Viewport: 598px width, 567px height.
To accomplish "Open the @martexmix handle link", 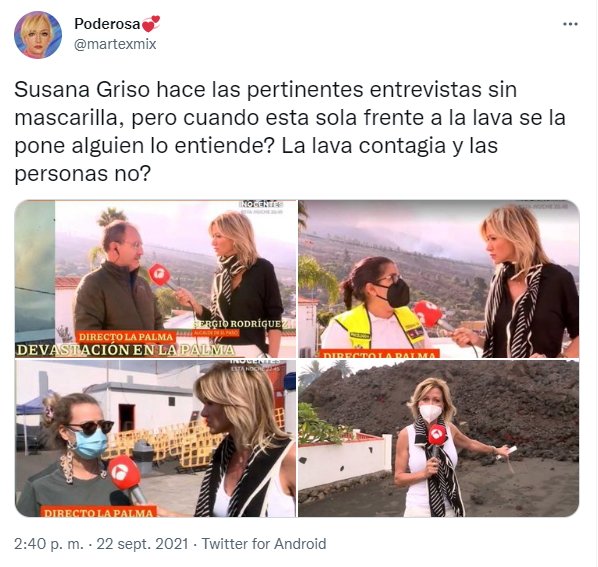I will coord(115,44).
